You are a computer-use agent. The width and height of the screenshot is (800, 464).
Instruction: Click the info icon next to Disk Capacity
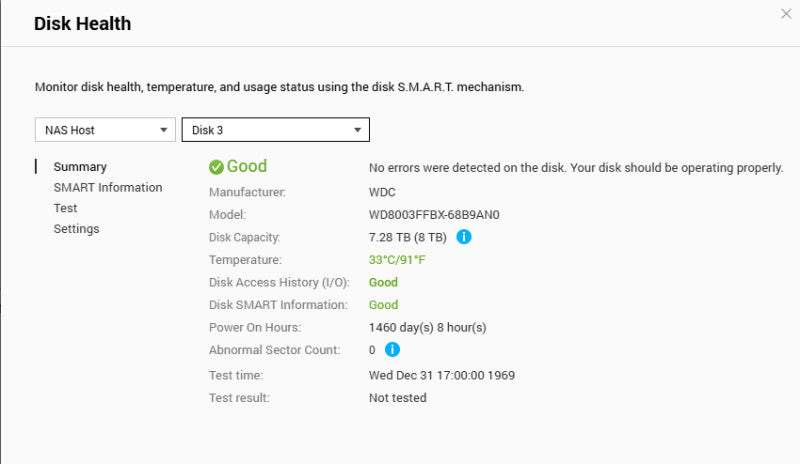point(464,237)
